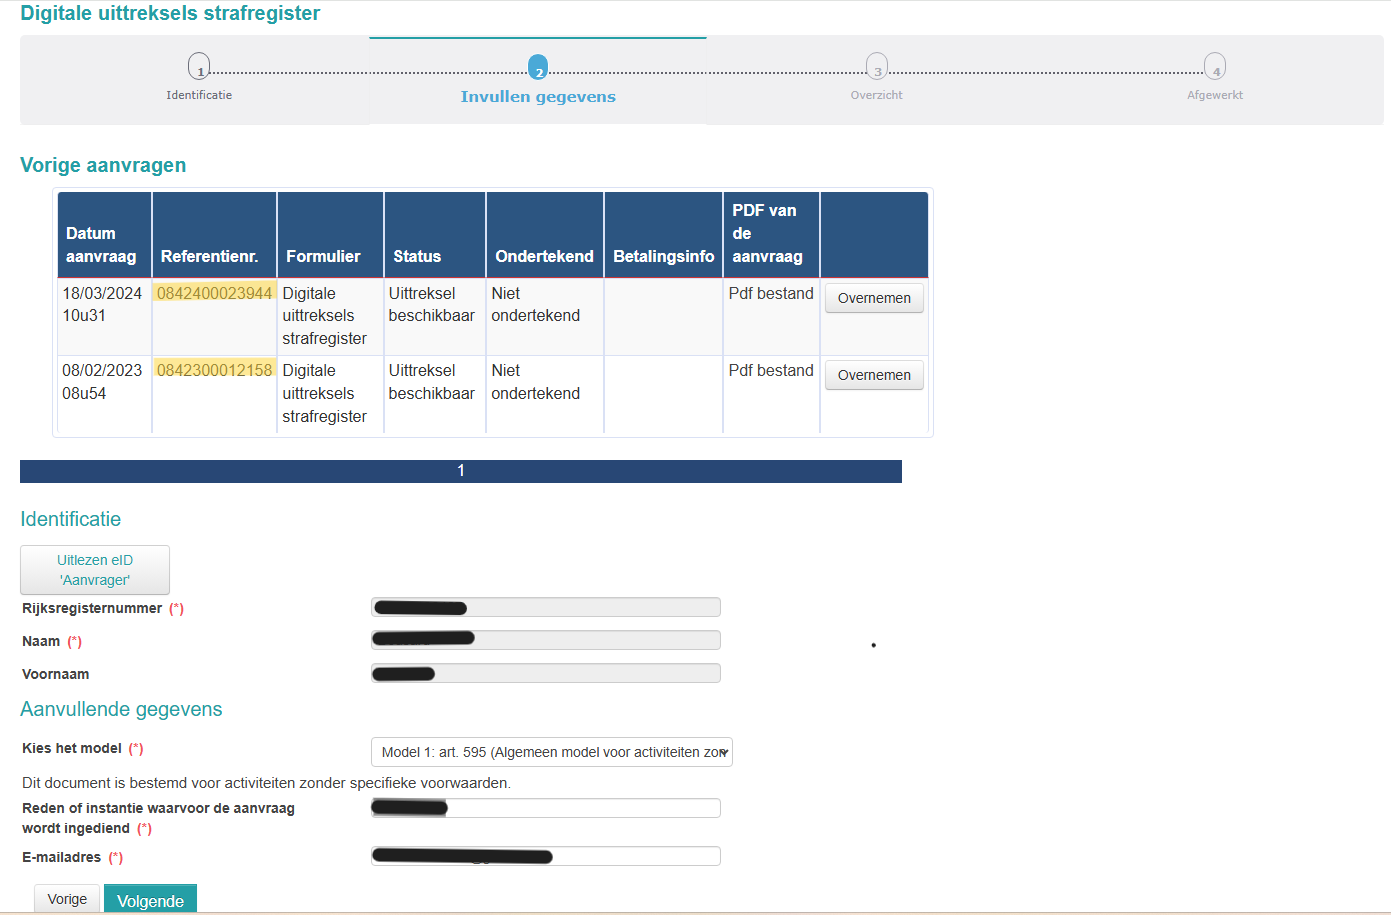Click the Identificatie step label
The height and width of the screenshot is (915, 1391).
tap(199, 95)
